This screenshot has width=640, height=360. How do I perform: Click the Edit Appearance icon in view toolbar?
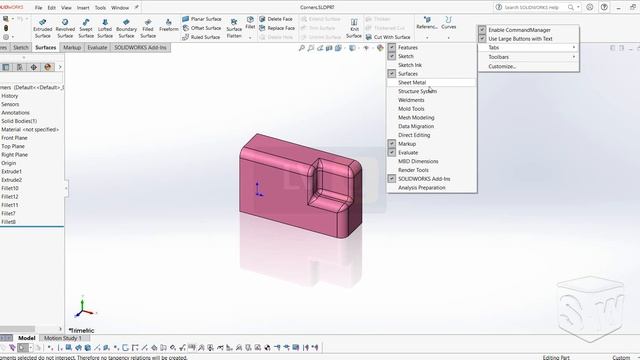(380, 48)
